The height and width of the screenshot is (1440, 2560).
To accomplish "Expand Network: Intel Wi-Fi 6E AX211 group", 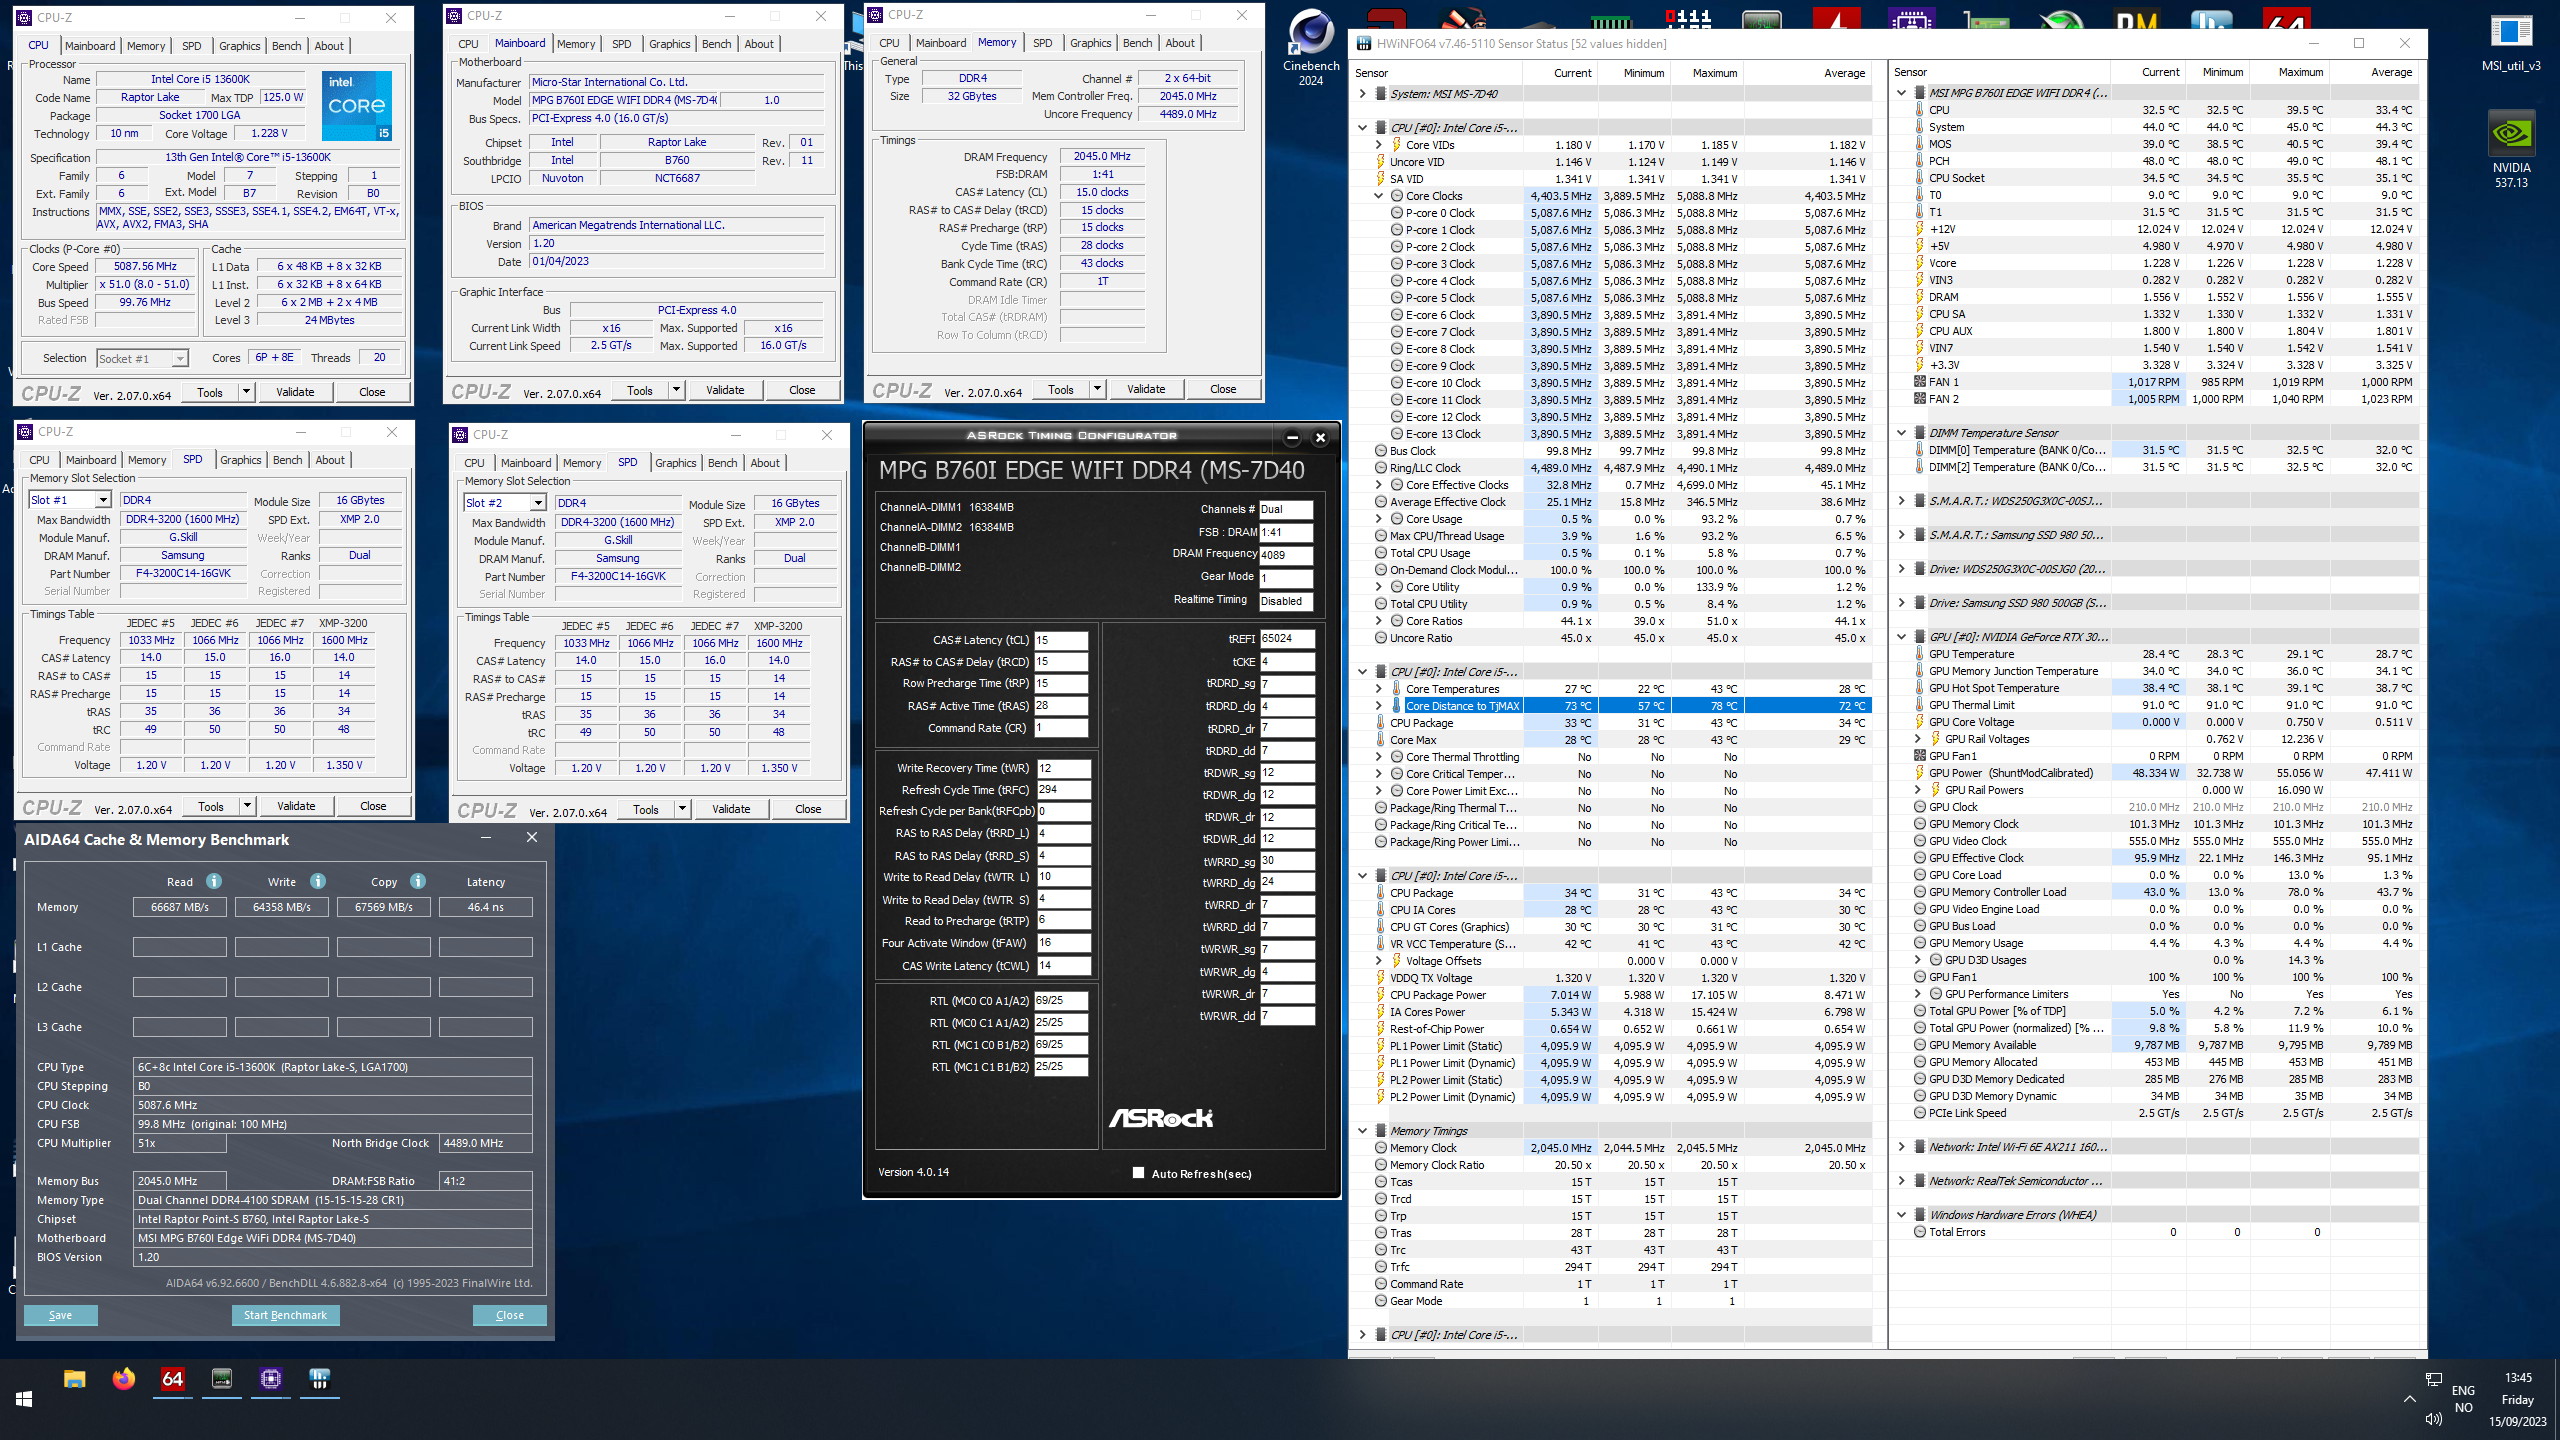I will [1901, 1147].
